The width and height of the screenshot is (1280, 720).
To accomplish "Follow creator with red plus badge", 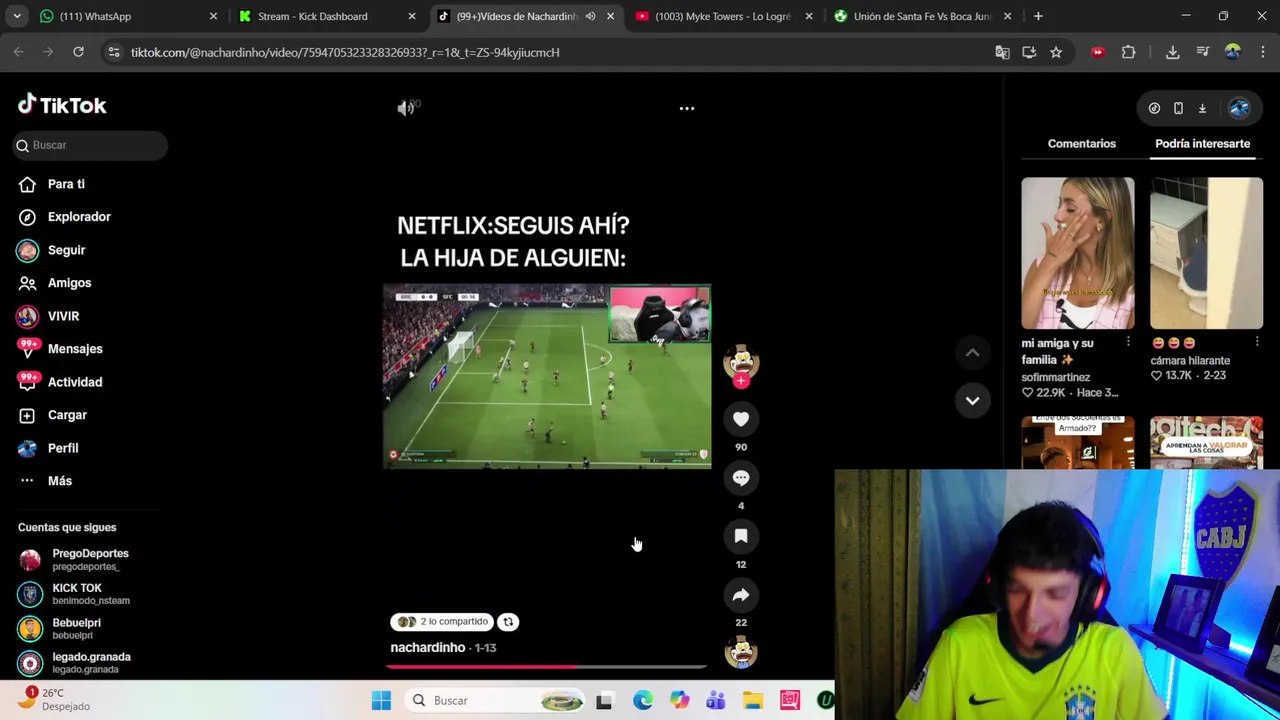I will click(741, 380).
